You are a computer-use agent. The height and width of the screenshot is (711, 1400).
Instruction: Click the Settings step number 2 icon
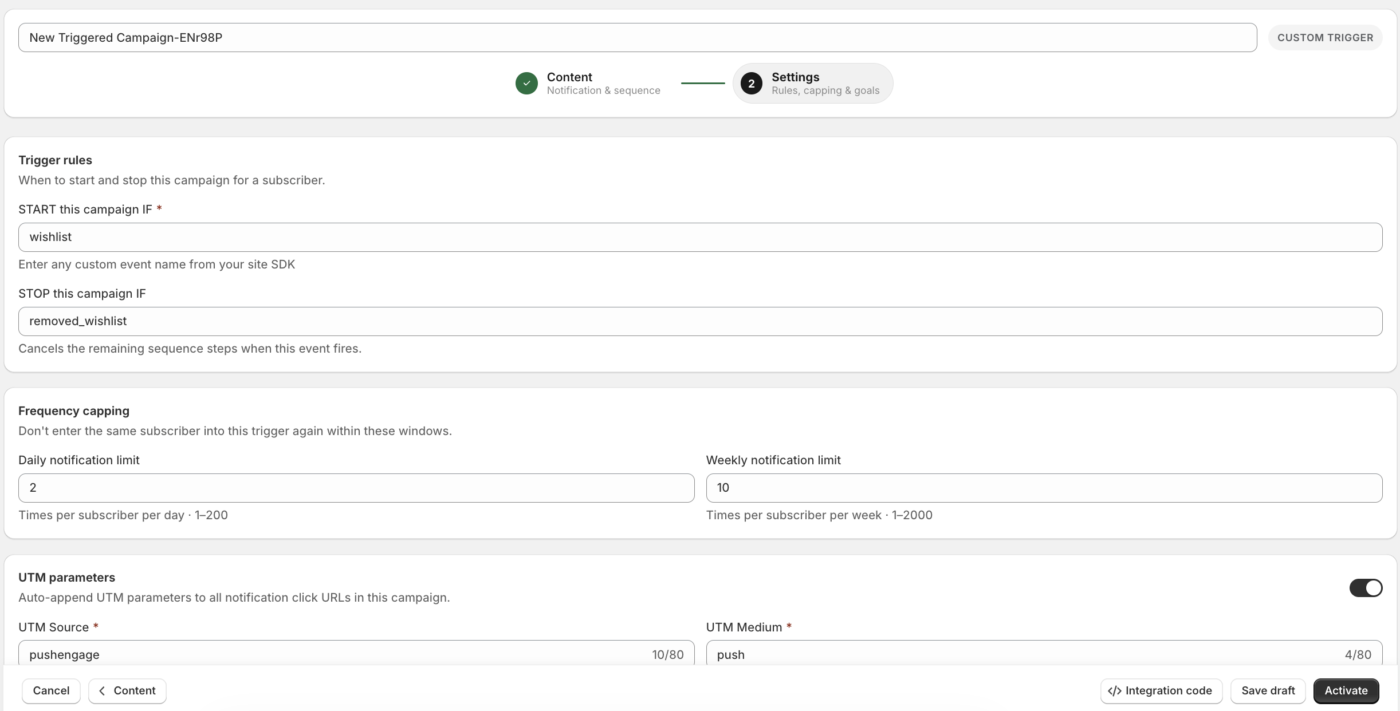(x=752, y=84)
